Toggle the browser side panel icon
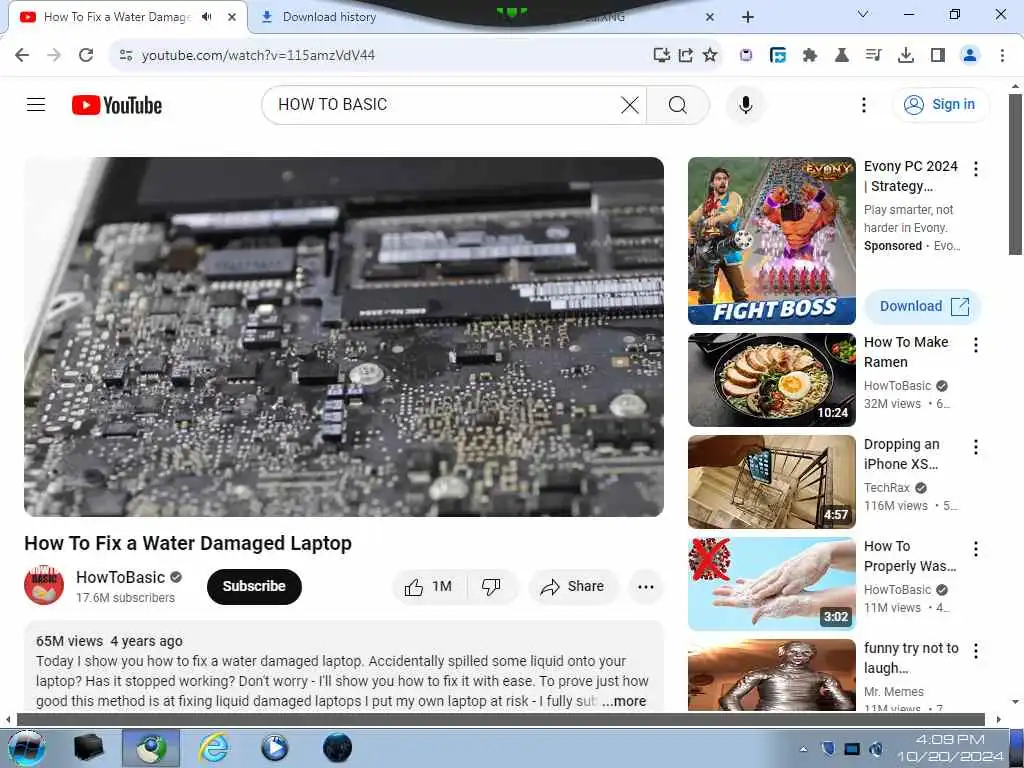 pyautogui.click(x=938, y=55)
